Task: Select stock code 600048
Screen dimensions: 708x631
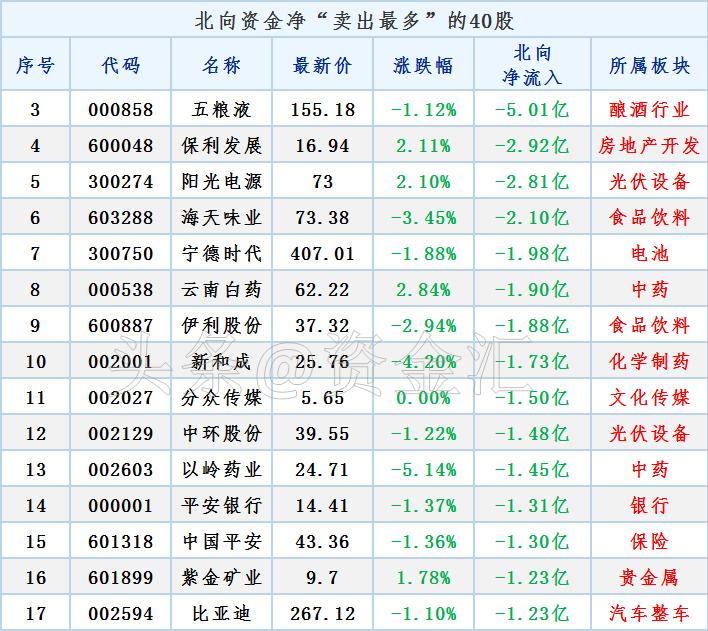Action: (121, 145)
